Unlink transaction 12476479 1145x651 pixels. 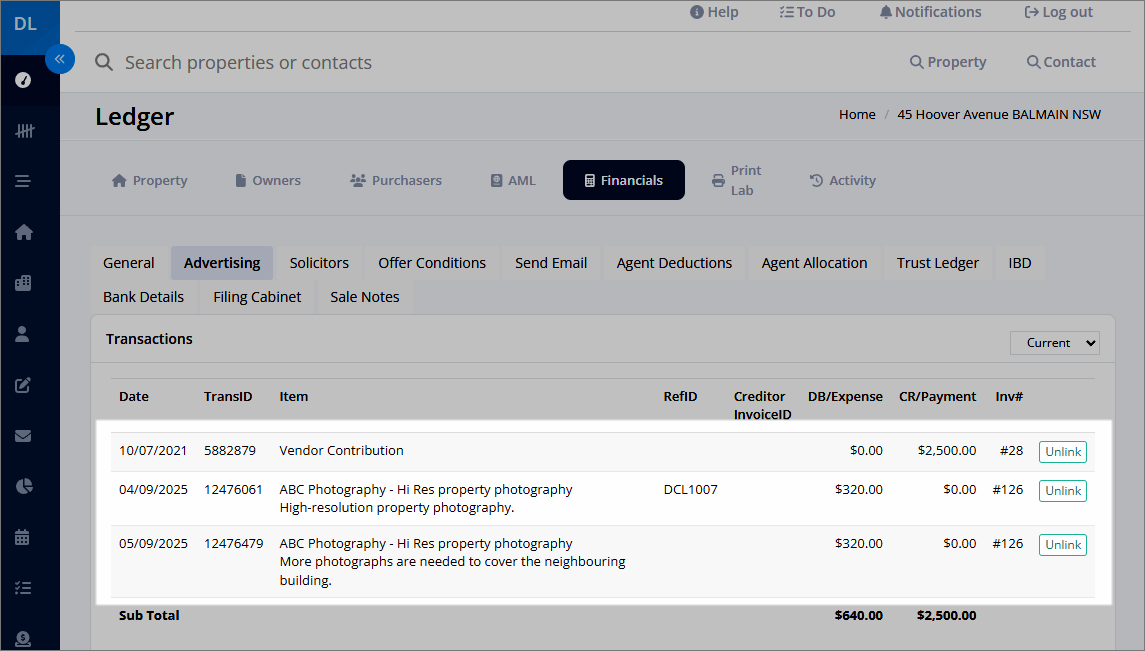(x=1062, y=545)
